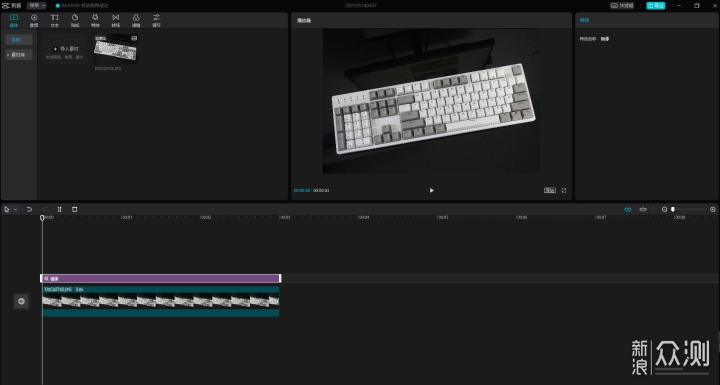Toggle the timeline linkage icon beside magnet
Viewport: 720px width, 385px height.
(x=643, y=209)
